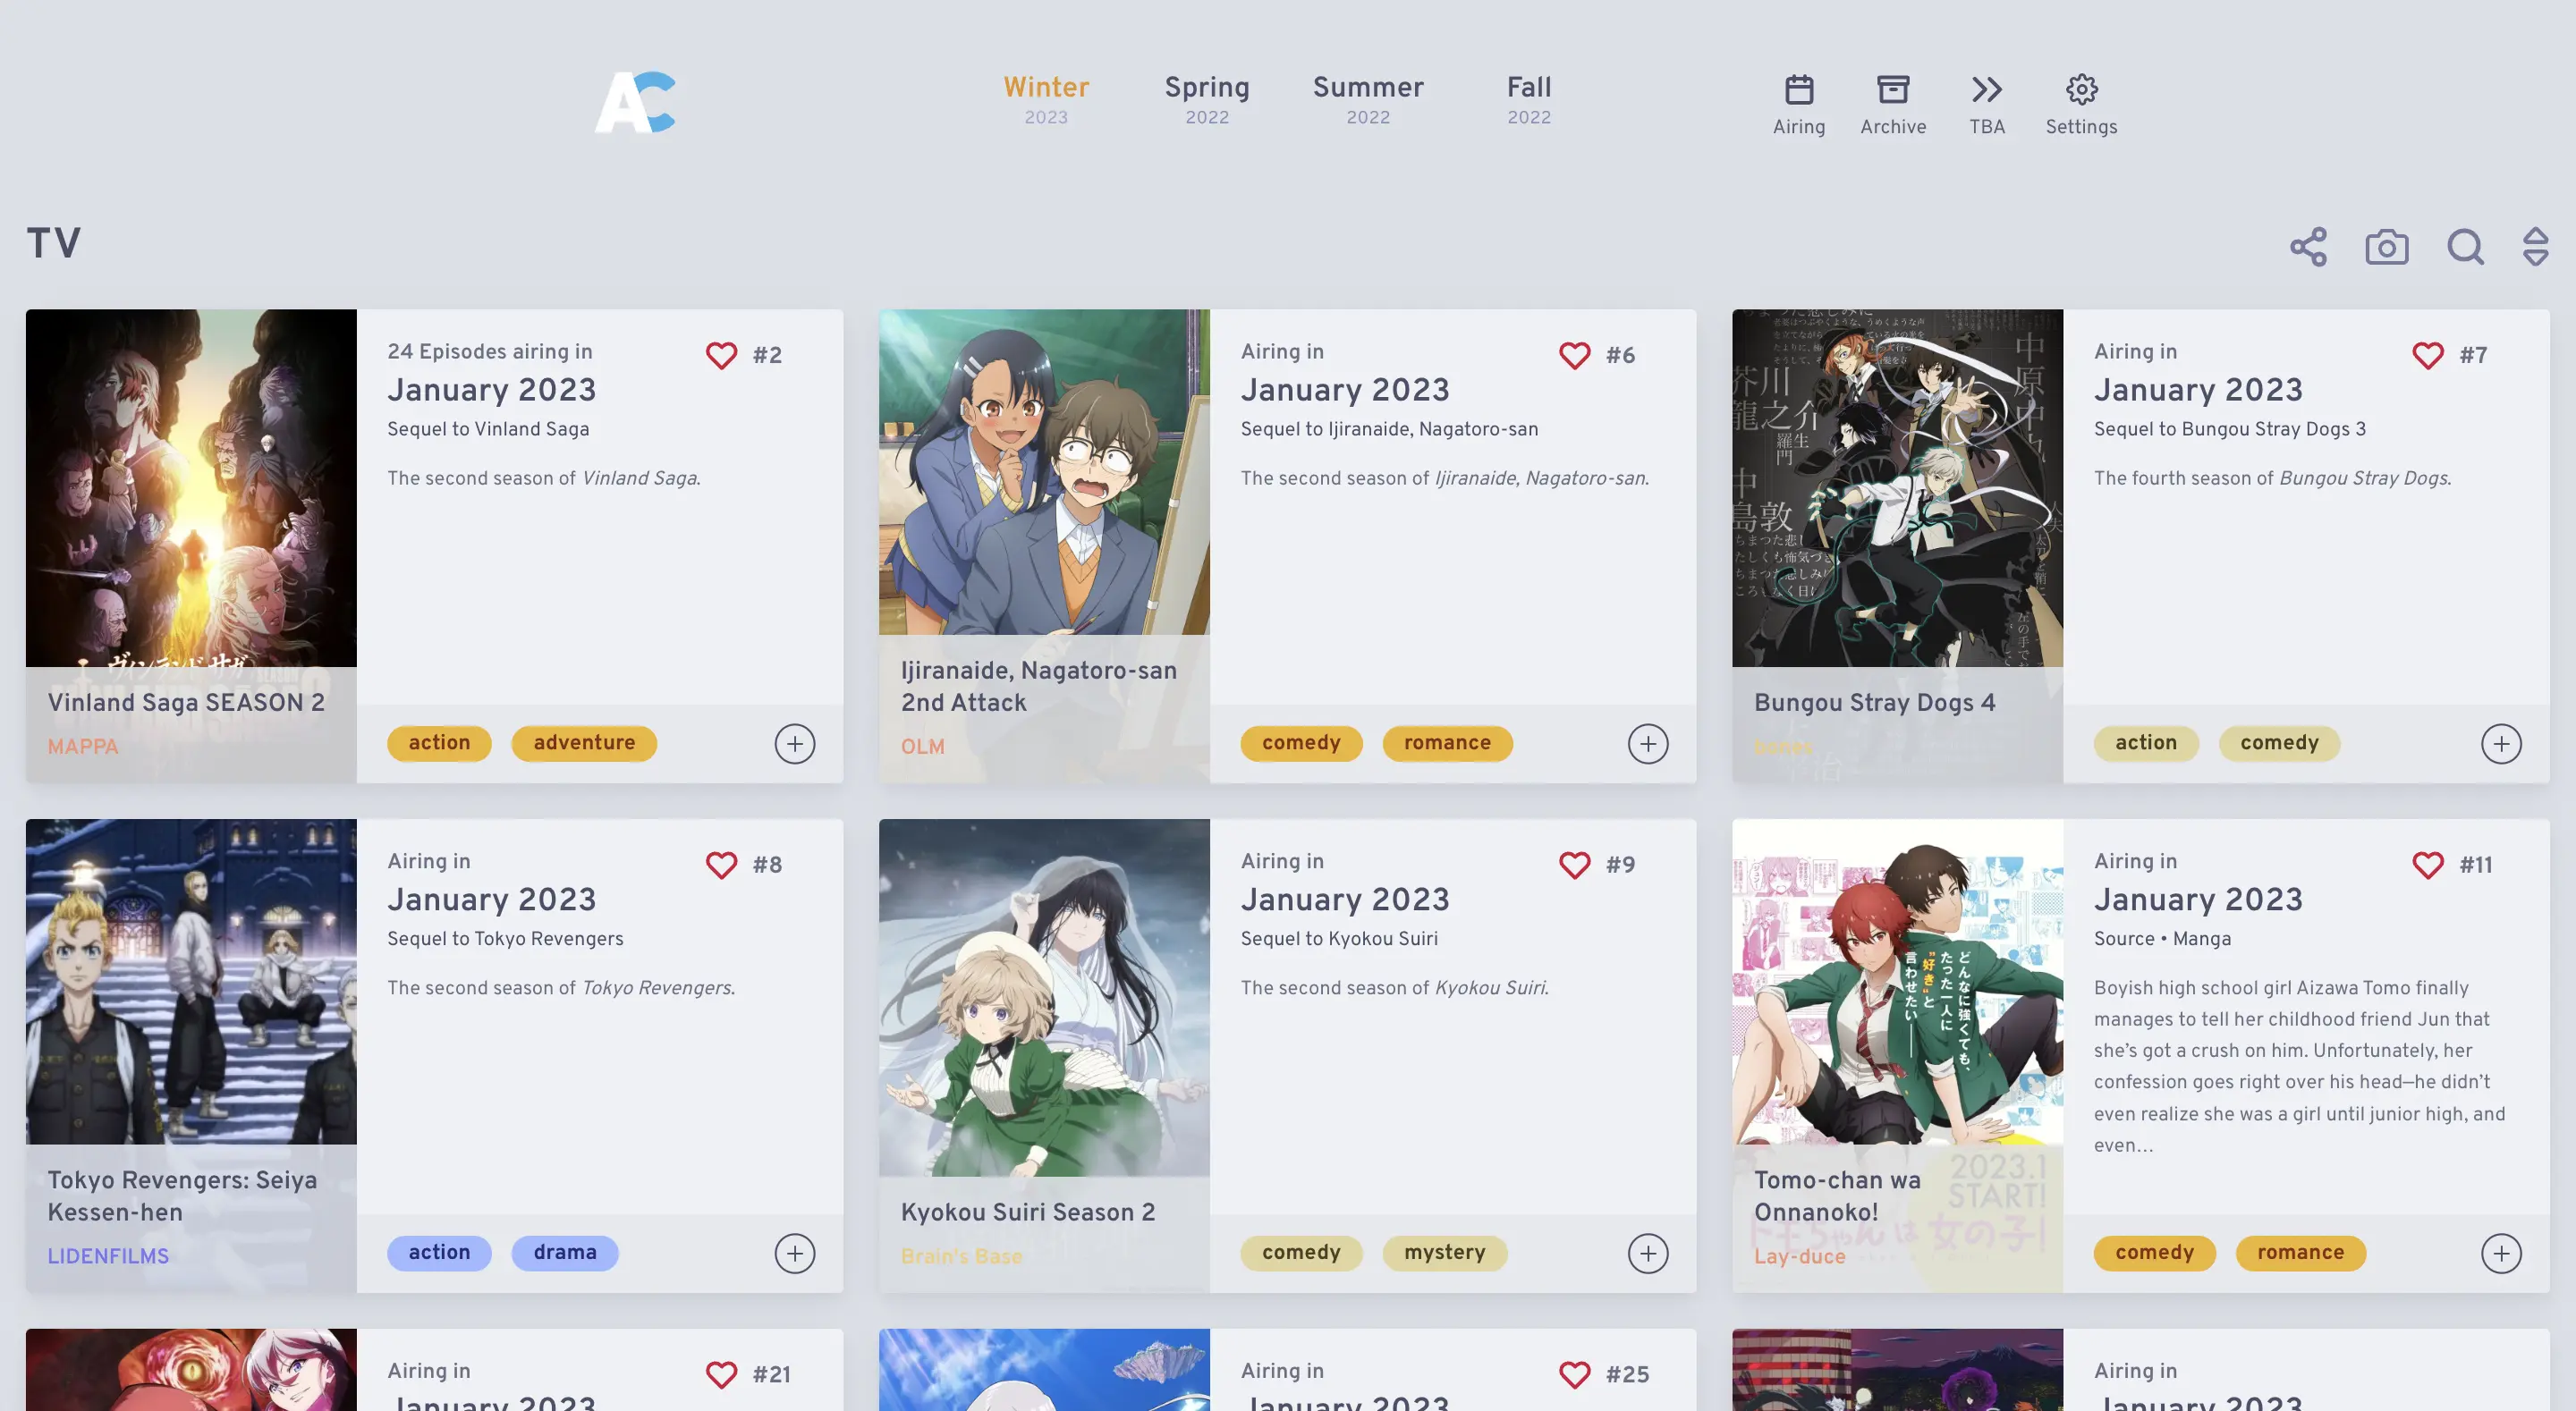Image resolution: width=2576 pixels, height=1411 pixels.
Task: Click 'Sequel to Tokyo Revengers' text
Action: click(x=505, y=939)
